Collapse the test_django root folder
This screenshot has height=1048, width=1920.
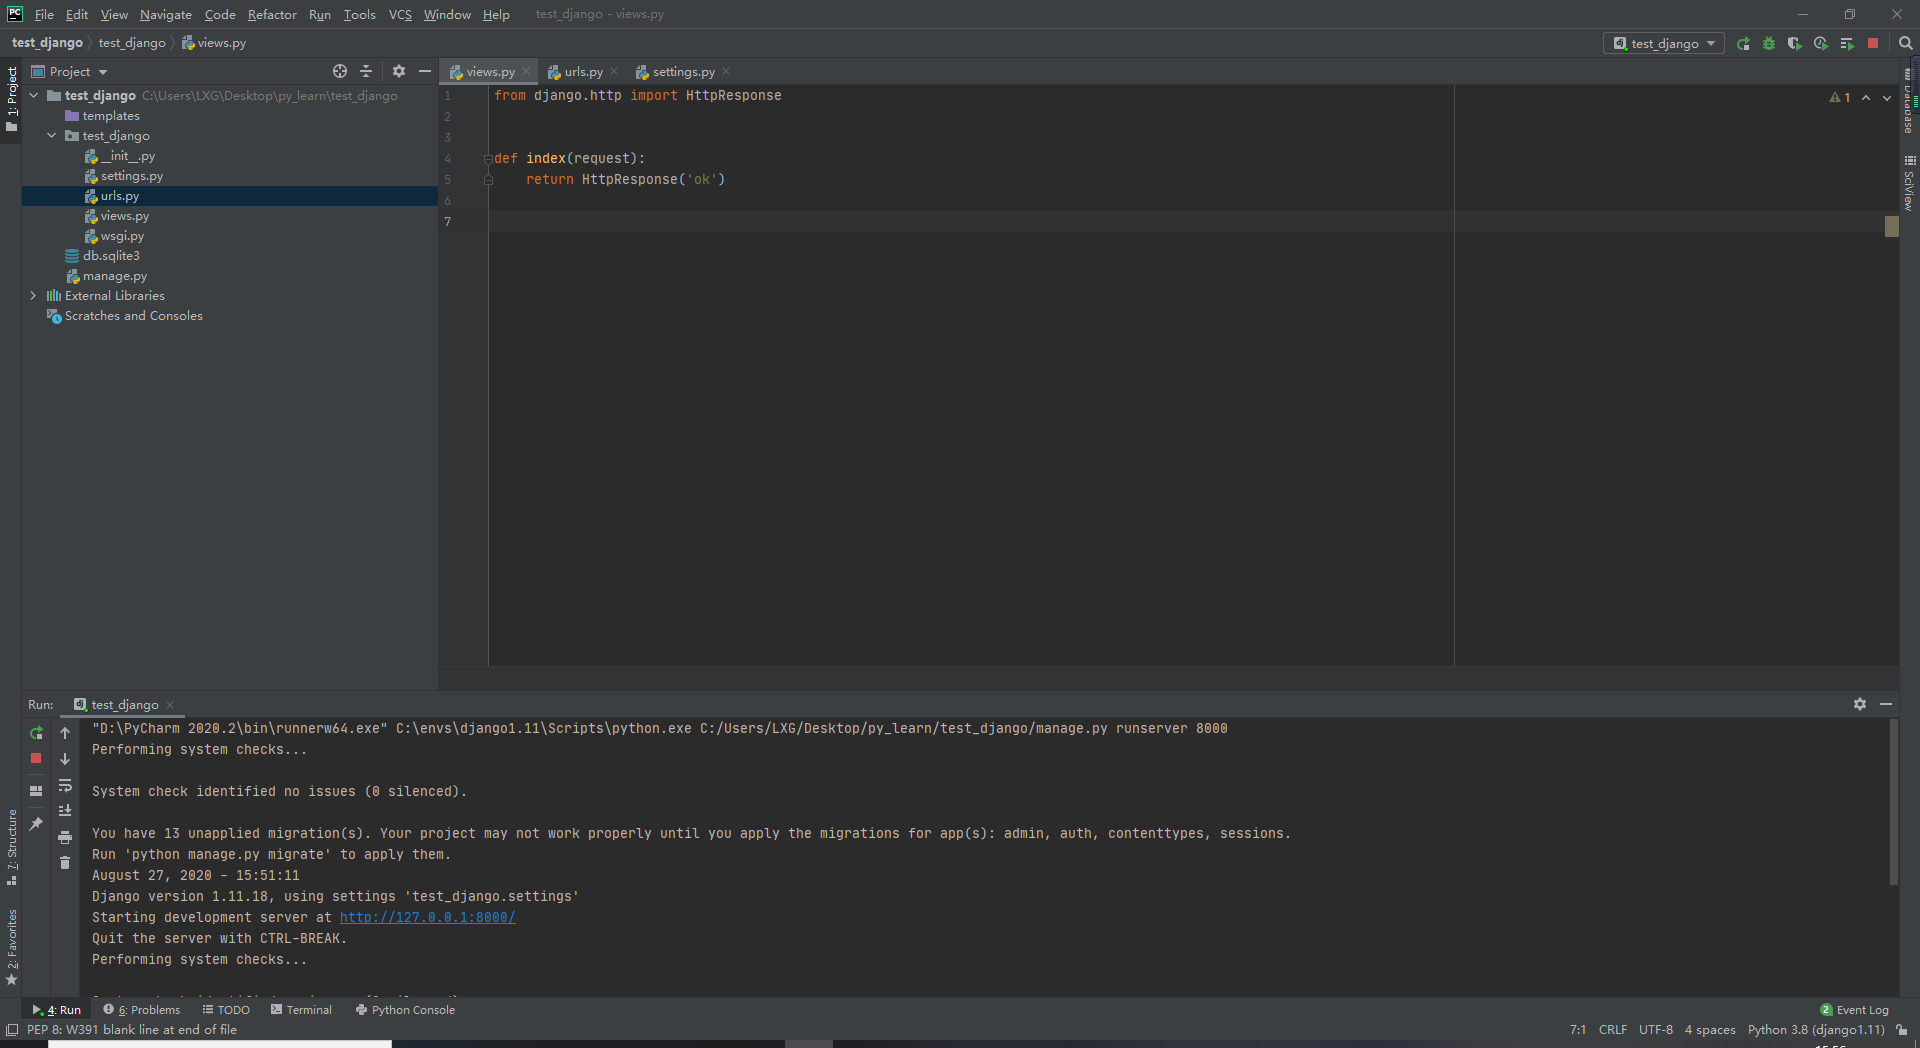coord(34,95)
